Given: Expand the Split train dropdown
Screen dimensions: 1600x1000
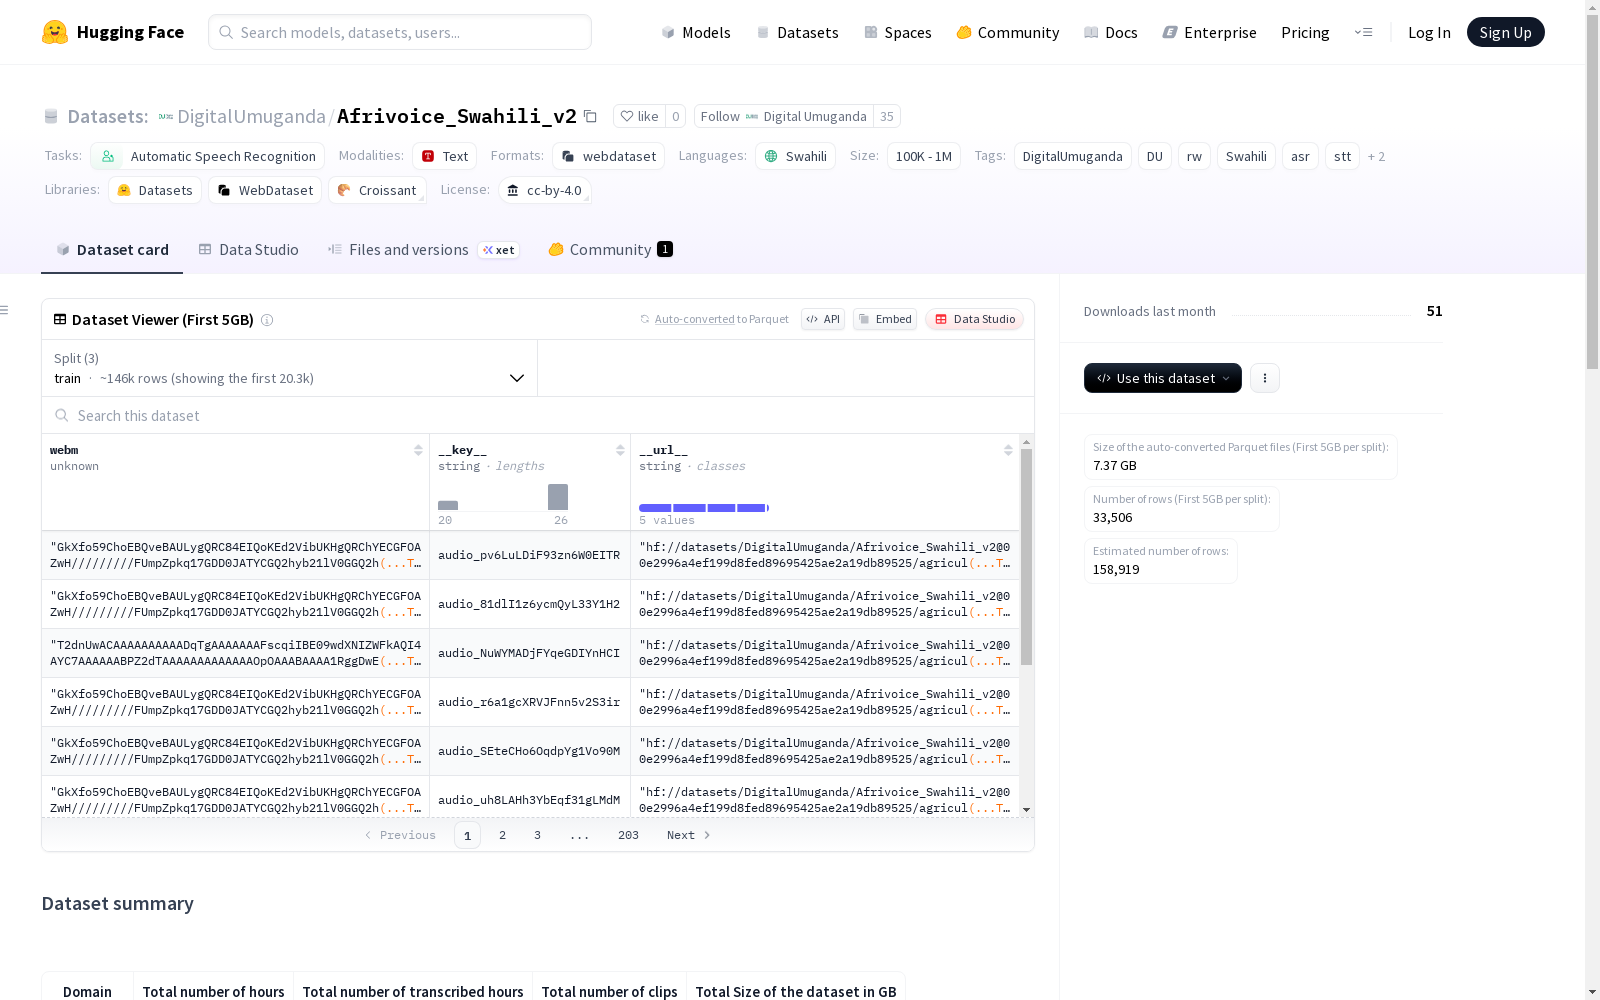Looking at the screenshot, I should 289,368.
